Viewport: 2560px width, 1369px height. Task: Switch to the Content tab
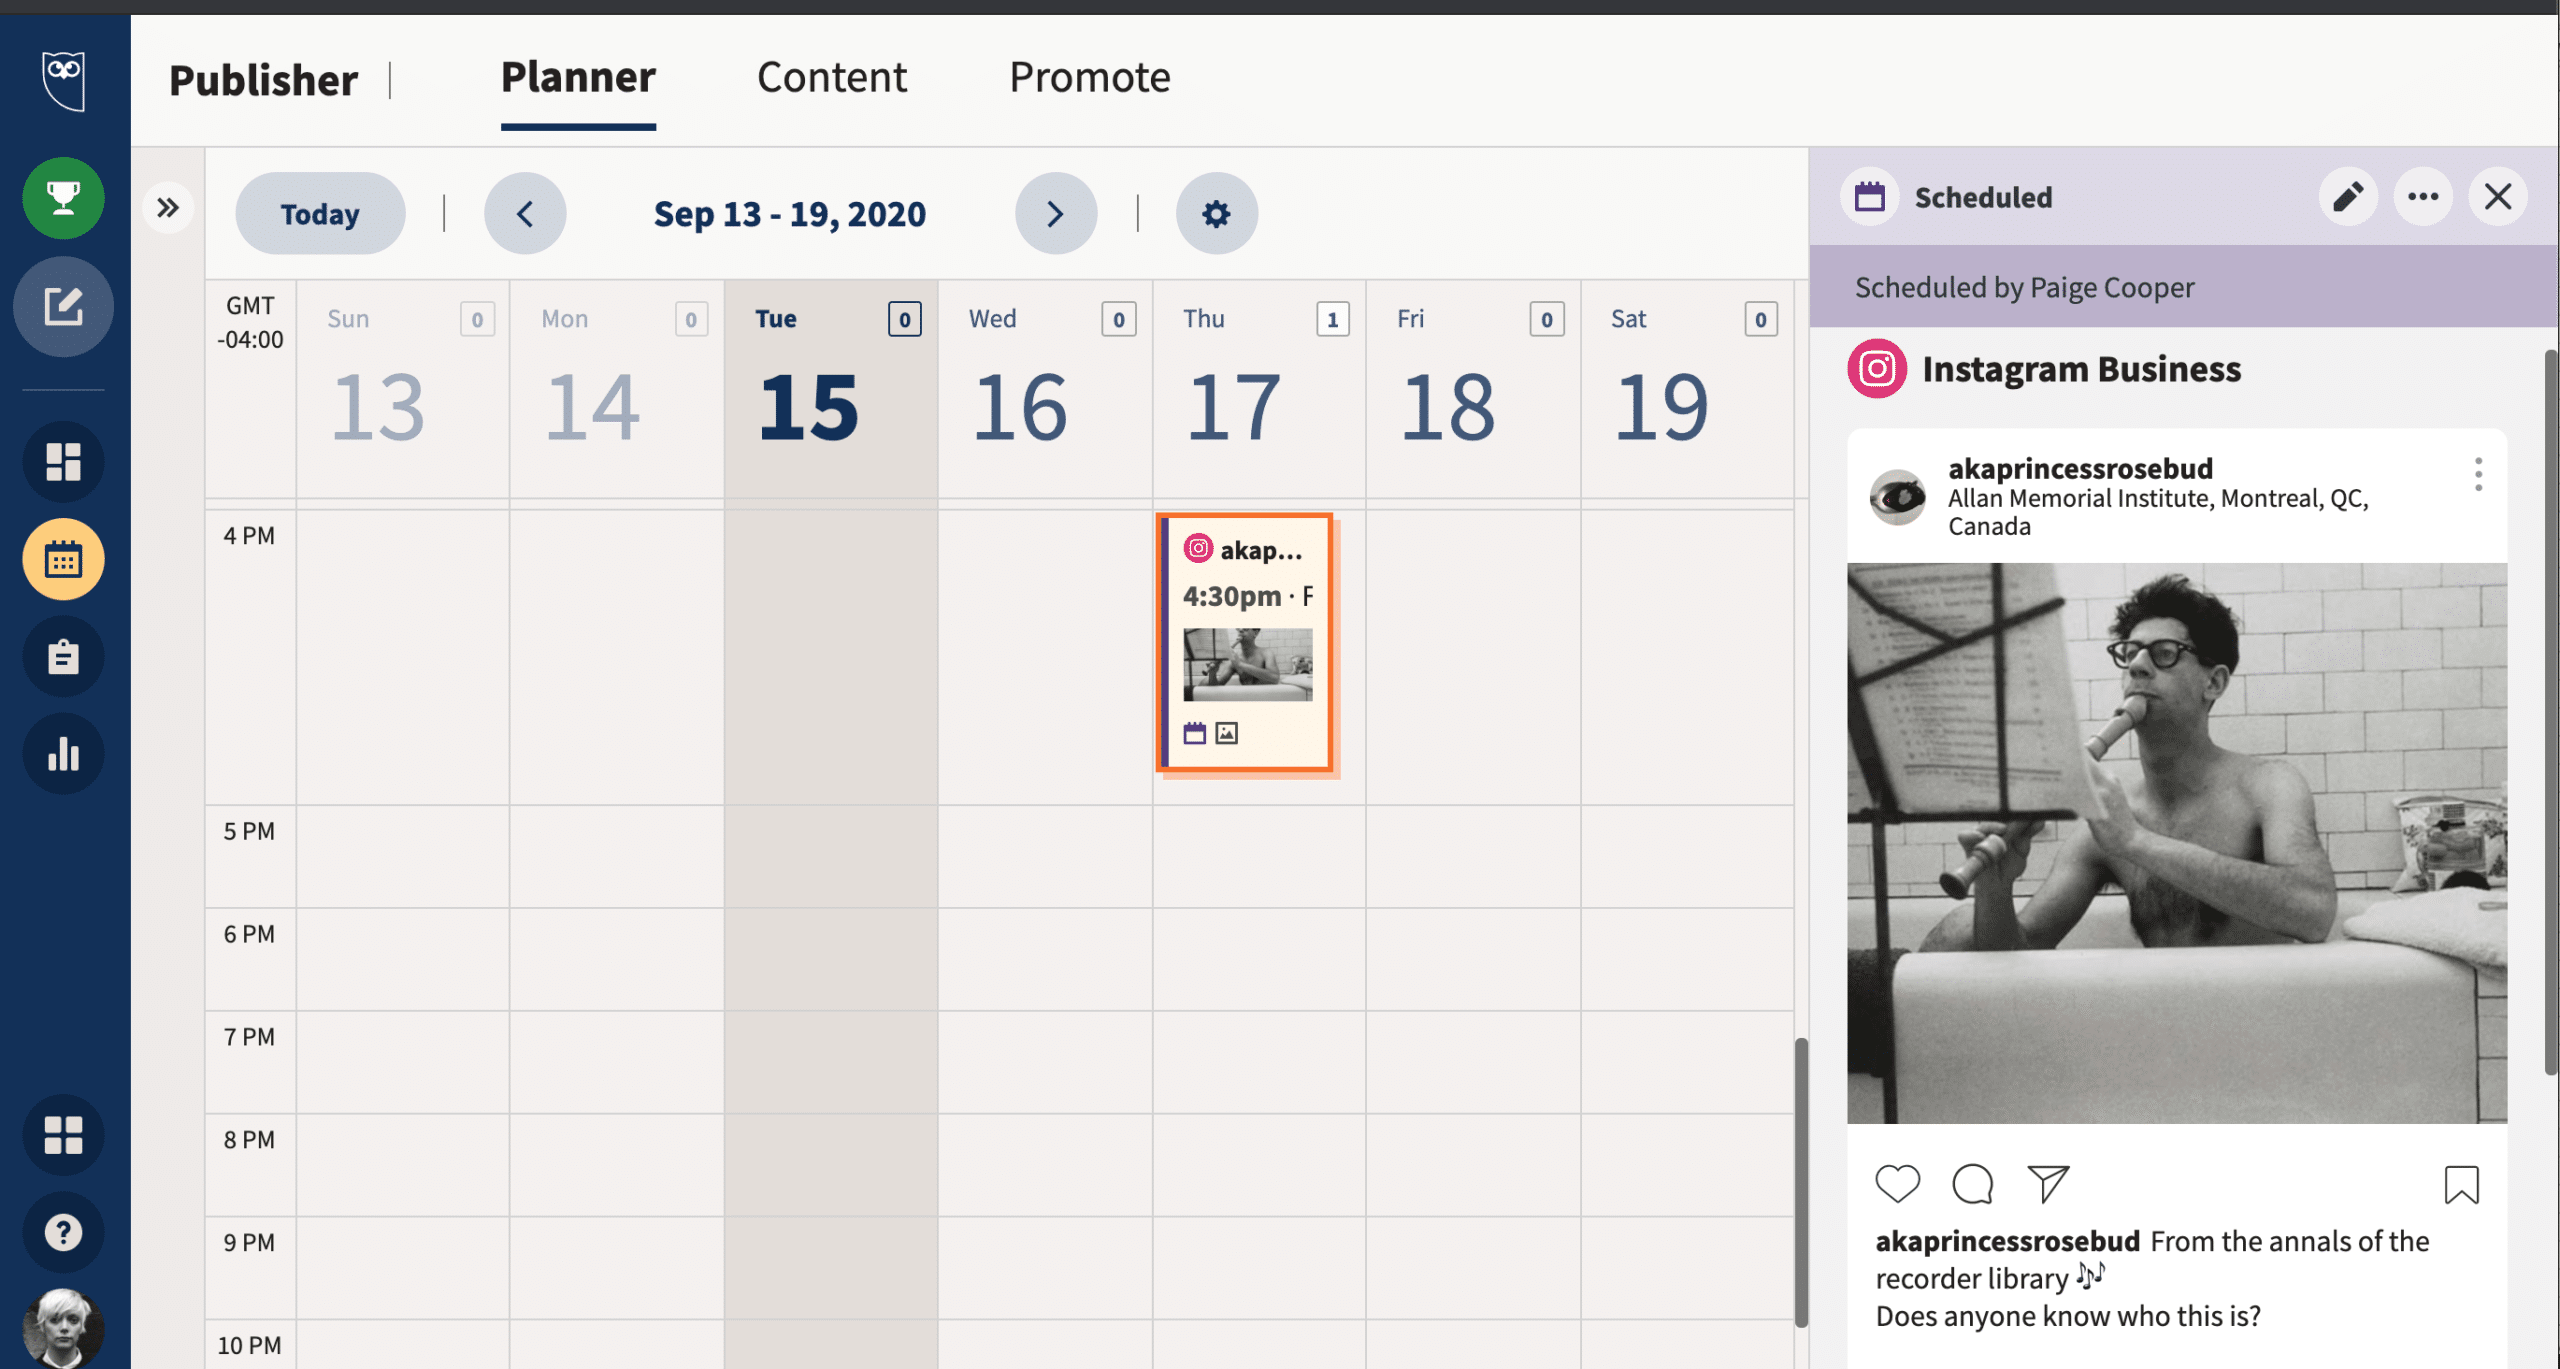[x=831, y=73]
